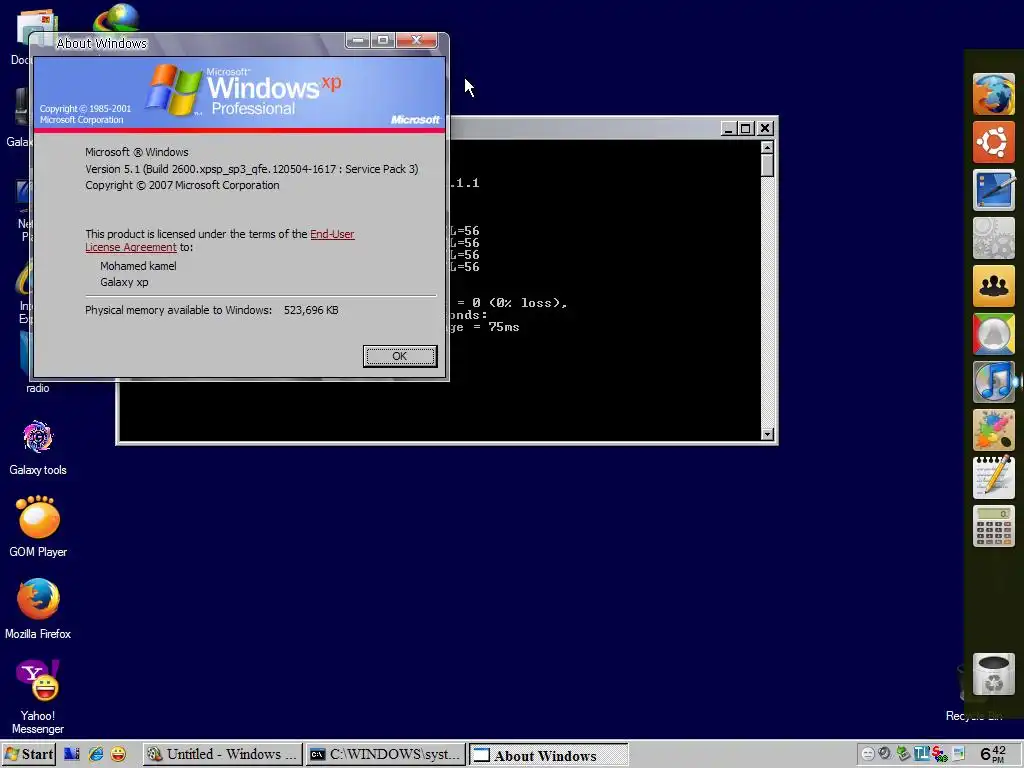
Task: Click command prompt scrollbar up arrow
Action: (x=767, y=148)
